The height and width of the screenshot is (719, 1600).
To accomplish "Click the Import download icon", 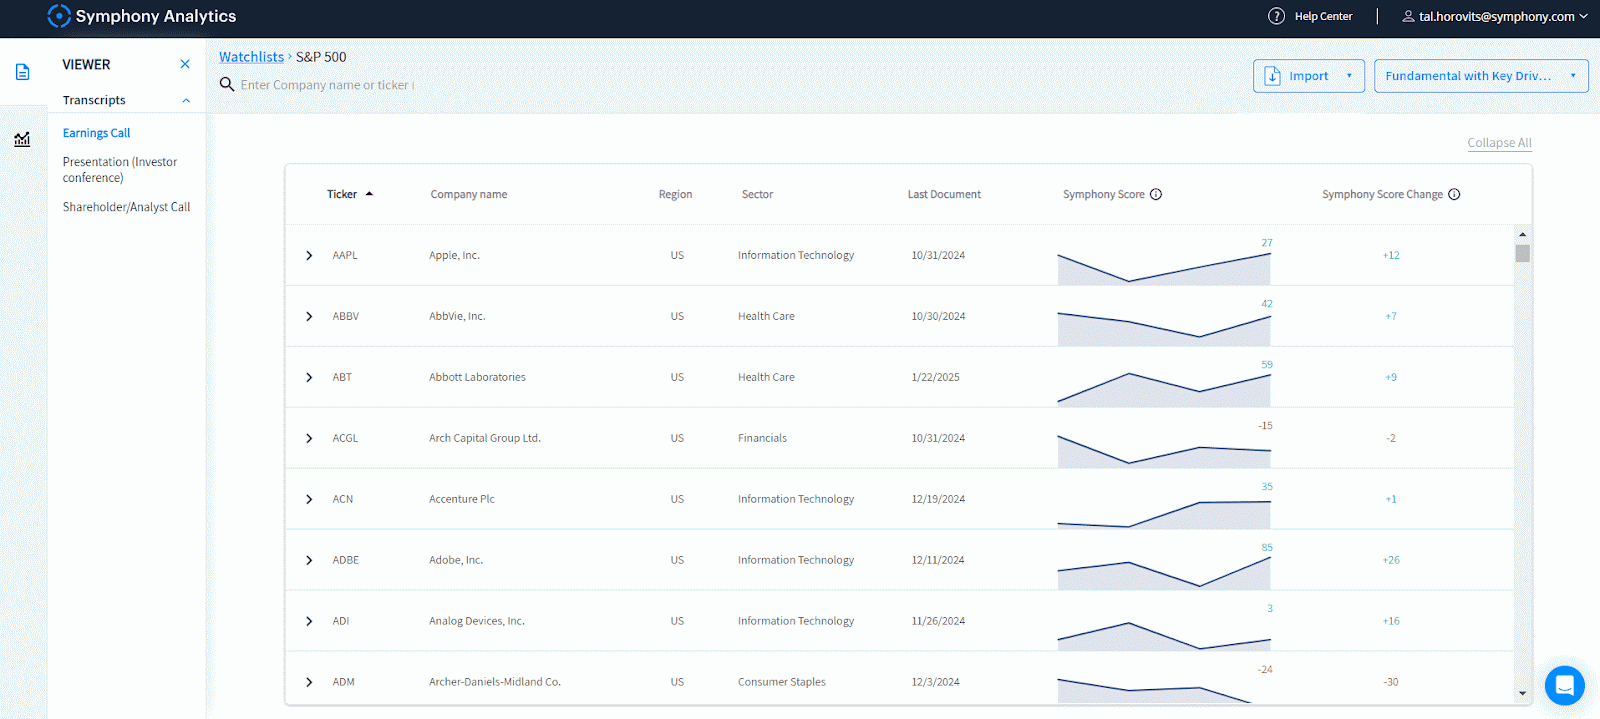I will (1273, 76).
